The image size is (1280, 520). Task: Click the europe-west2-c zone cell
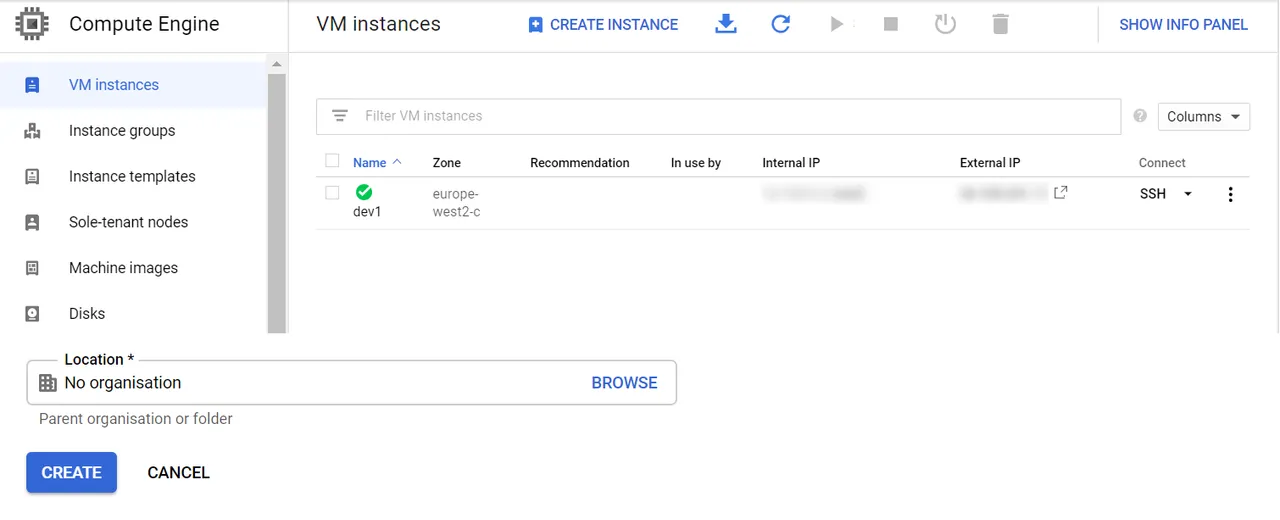[456, 203]
